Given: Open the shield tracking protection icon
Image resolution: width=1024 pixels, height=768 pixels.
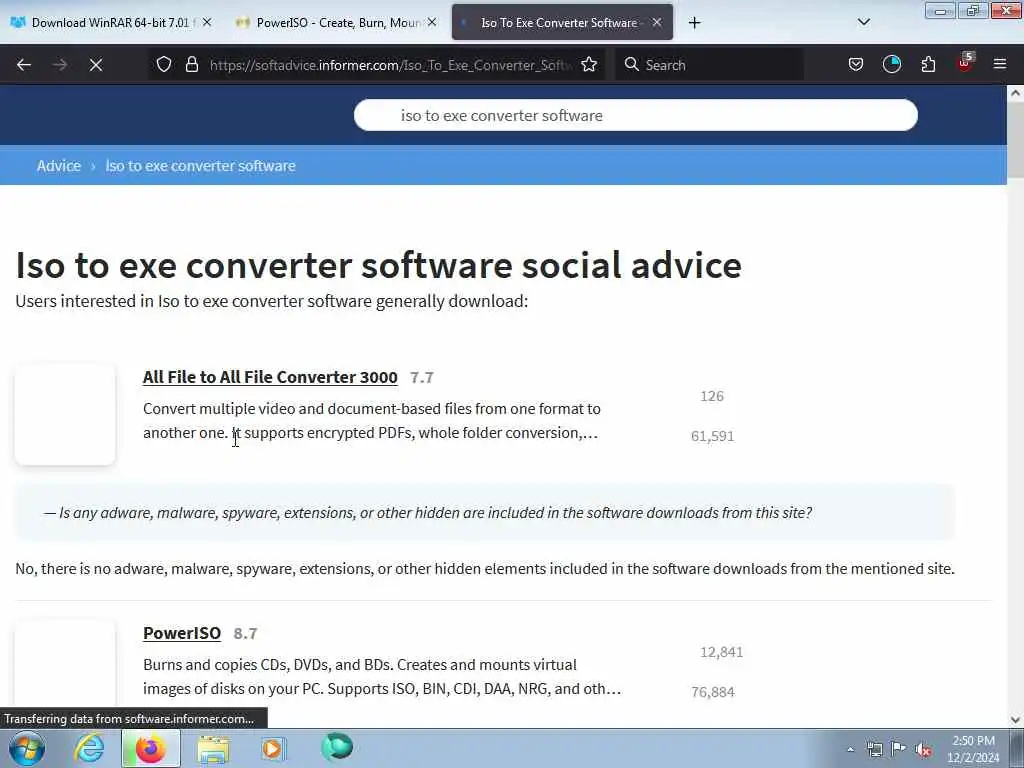Looking at the screenshot, I should [164, 64].
